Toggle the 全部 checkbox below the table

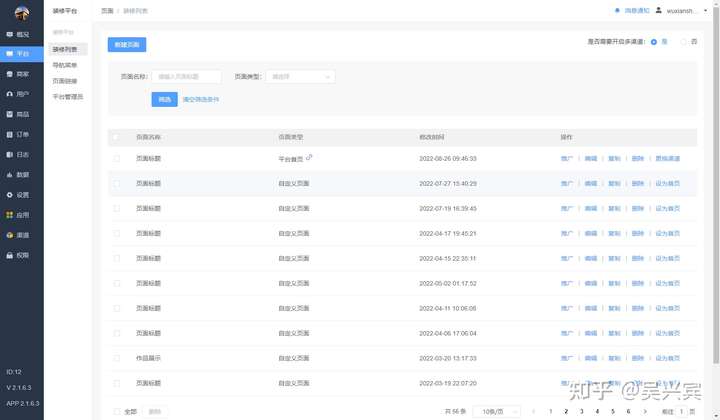117,412
